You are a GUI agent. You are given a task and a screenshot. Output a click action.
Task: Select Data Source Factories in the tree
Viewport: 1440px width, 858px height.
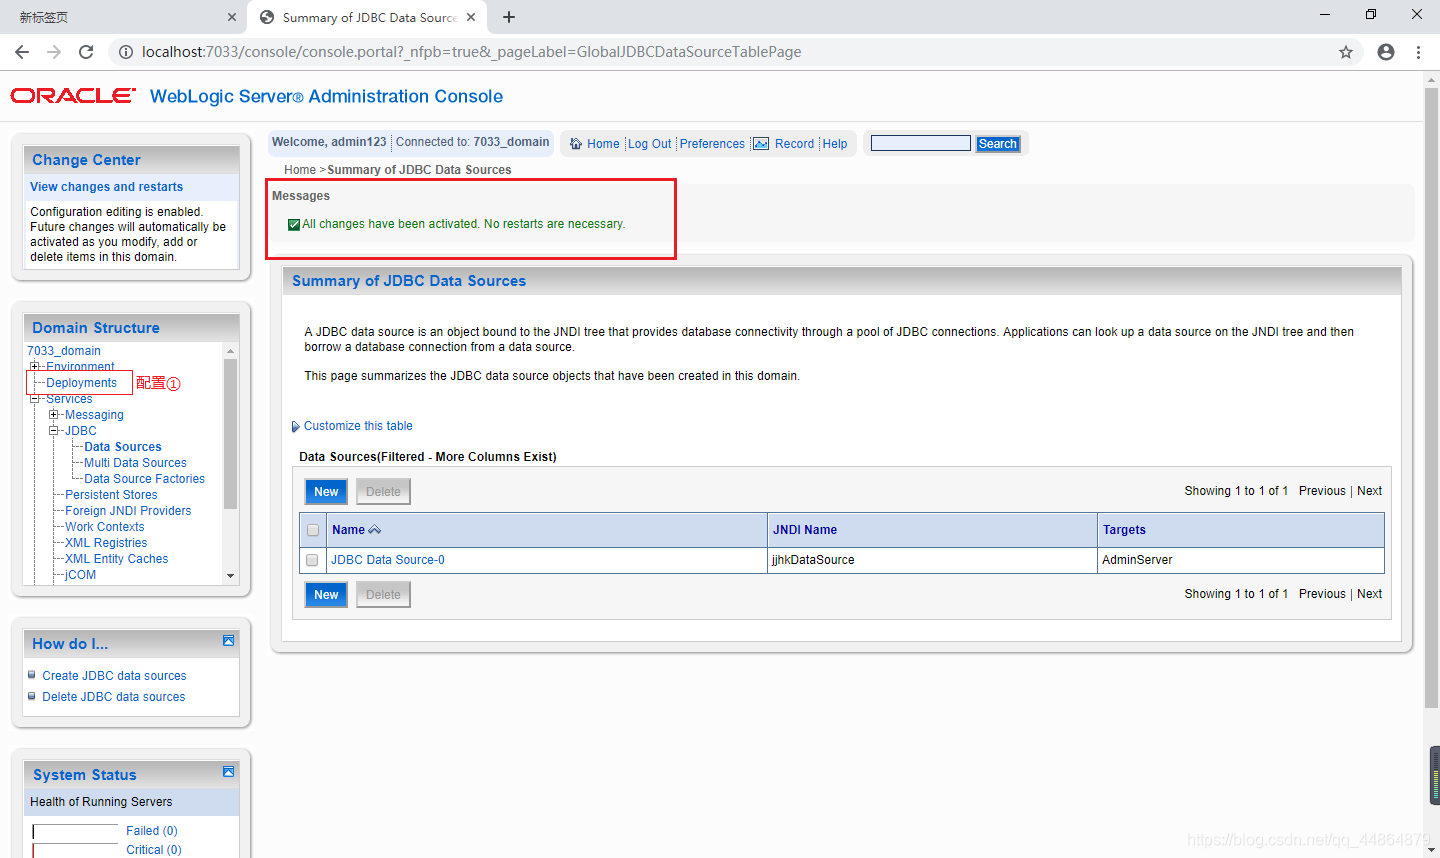point(144,479)
